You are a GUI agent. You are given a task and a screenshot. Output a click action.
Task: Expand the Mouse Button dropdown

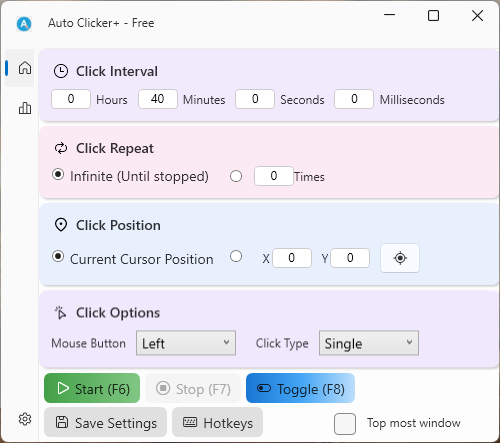tap(186, 343)
